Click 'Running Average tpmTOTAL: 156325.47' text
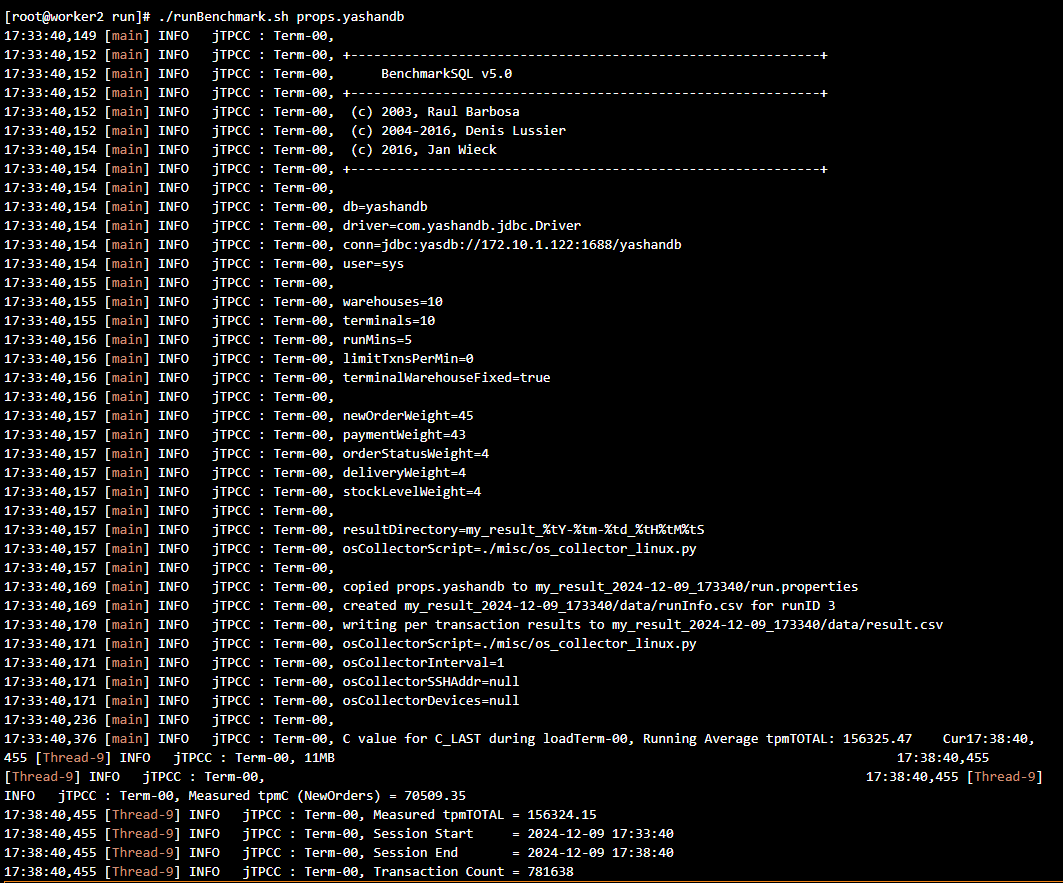The height and width of the screenshot is (883, 1063). click(778, 738)
